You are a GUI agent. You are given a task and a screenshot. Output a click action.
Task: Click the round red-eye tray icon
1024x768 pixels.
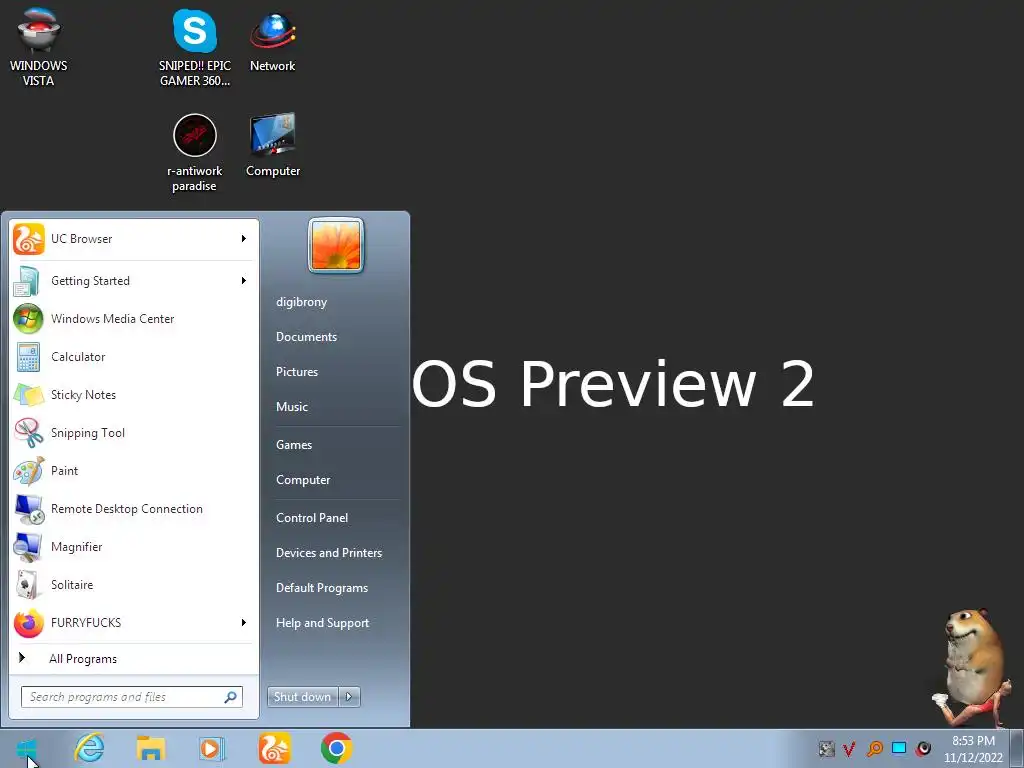[923, 748]
